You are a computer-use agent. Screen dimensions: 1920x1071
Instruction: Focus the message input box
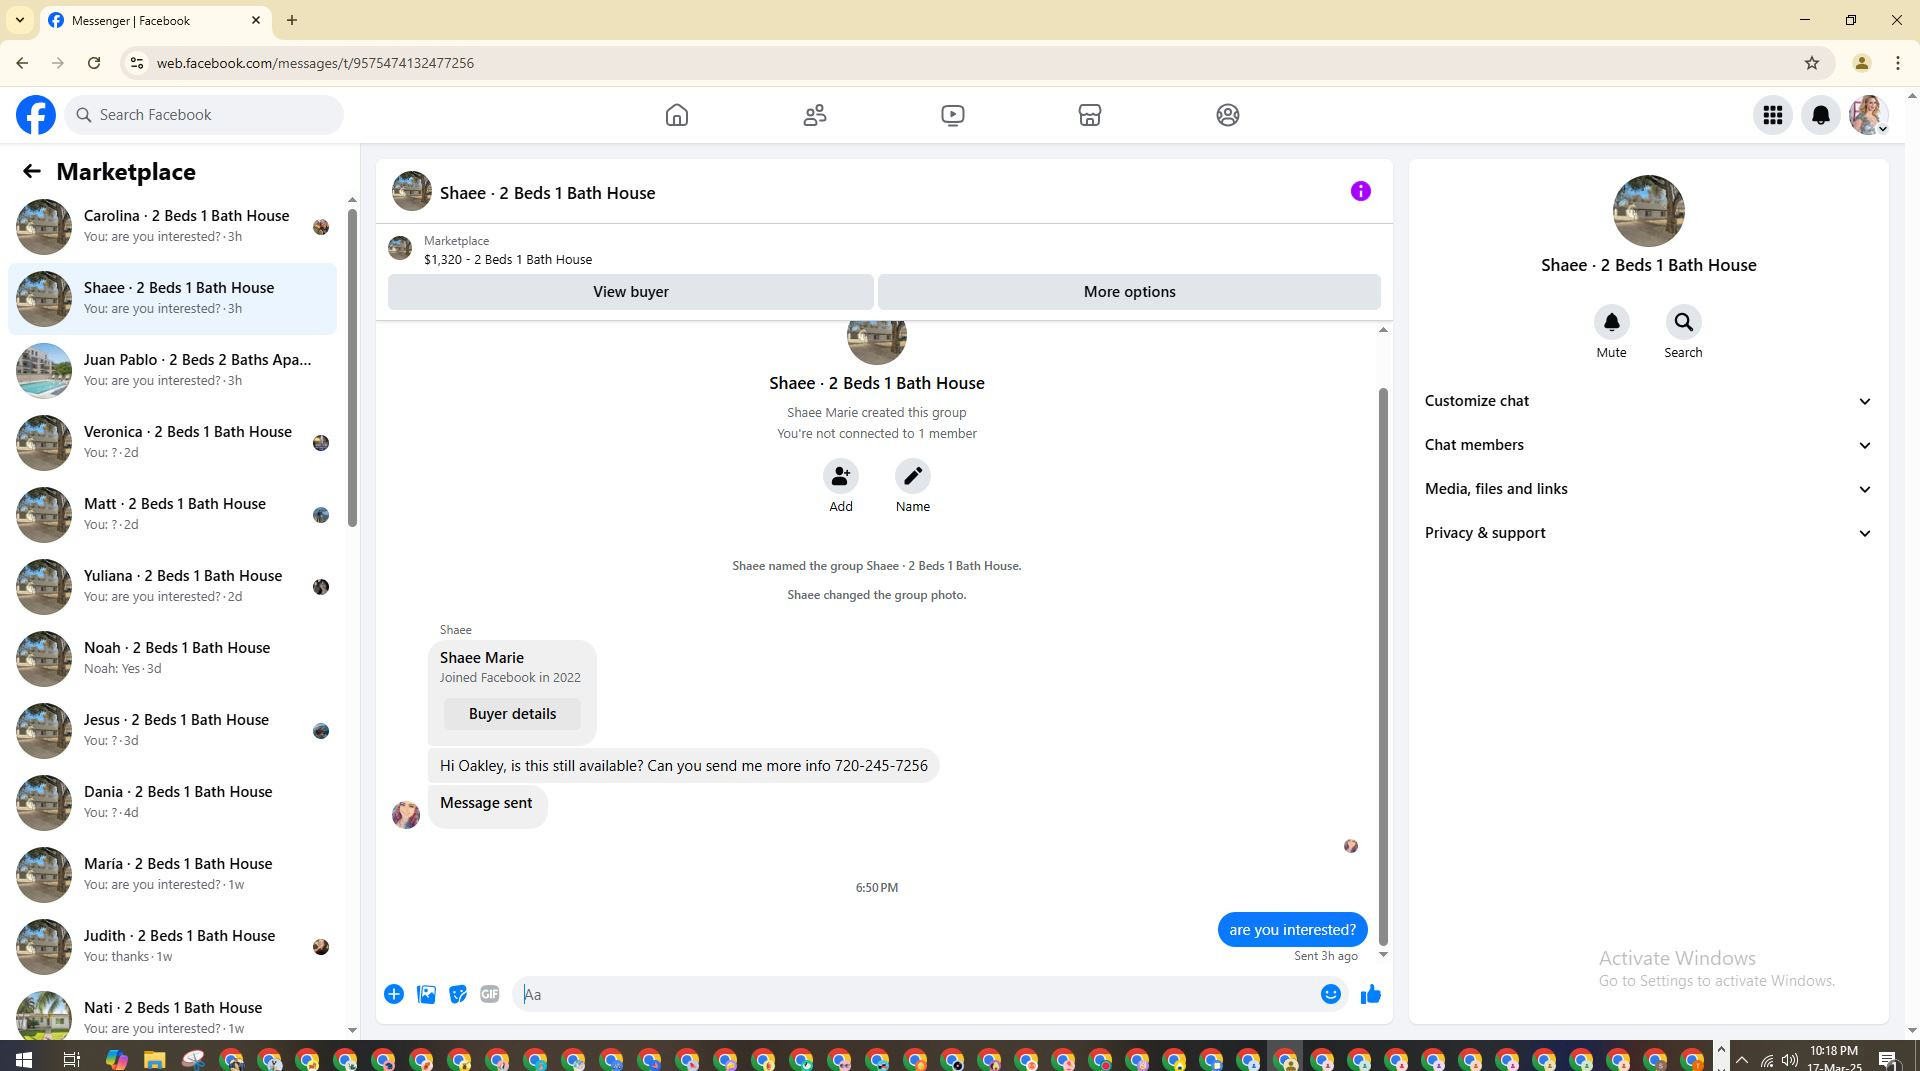tap(915, 995)
